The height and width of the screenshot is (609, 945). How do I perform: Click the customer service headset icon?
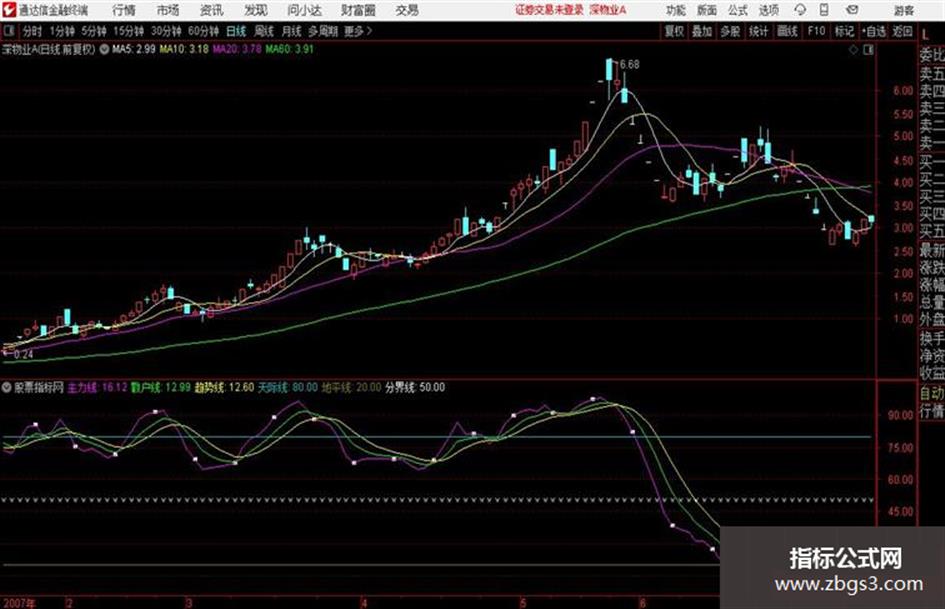coord(800,10)
